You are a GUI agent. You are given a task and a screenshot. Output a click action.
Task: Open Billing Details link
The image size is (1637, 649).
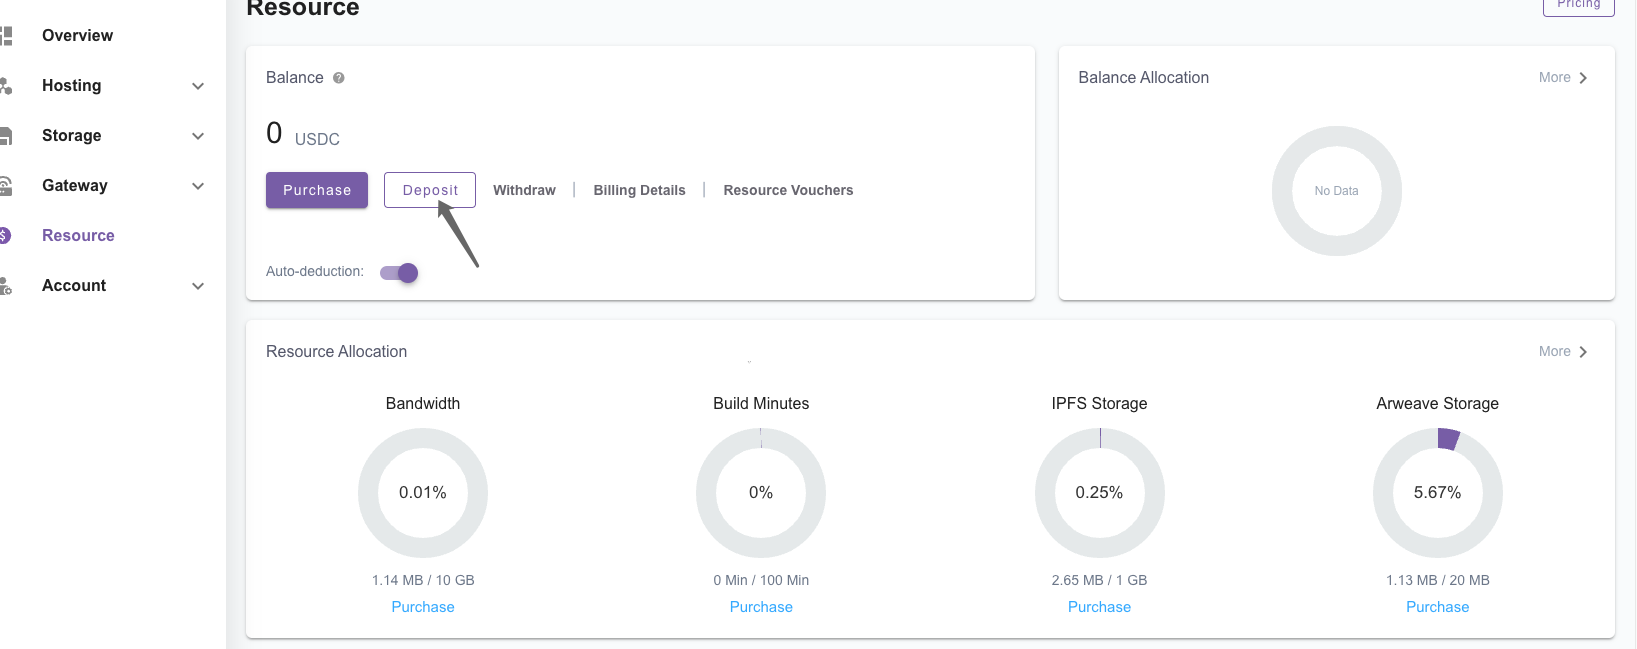tap(640, 190)
